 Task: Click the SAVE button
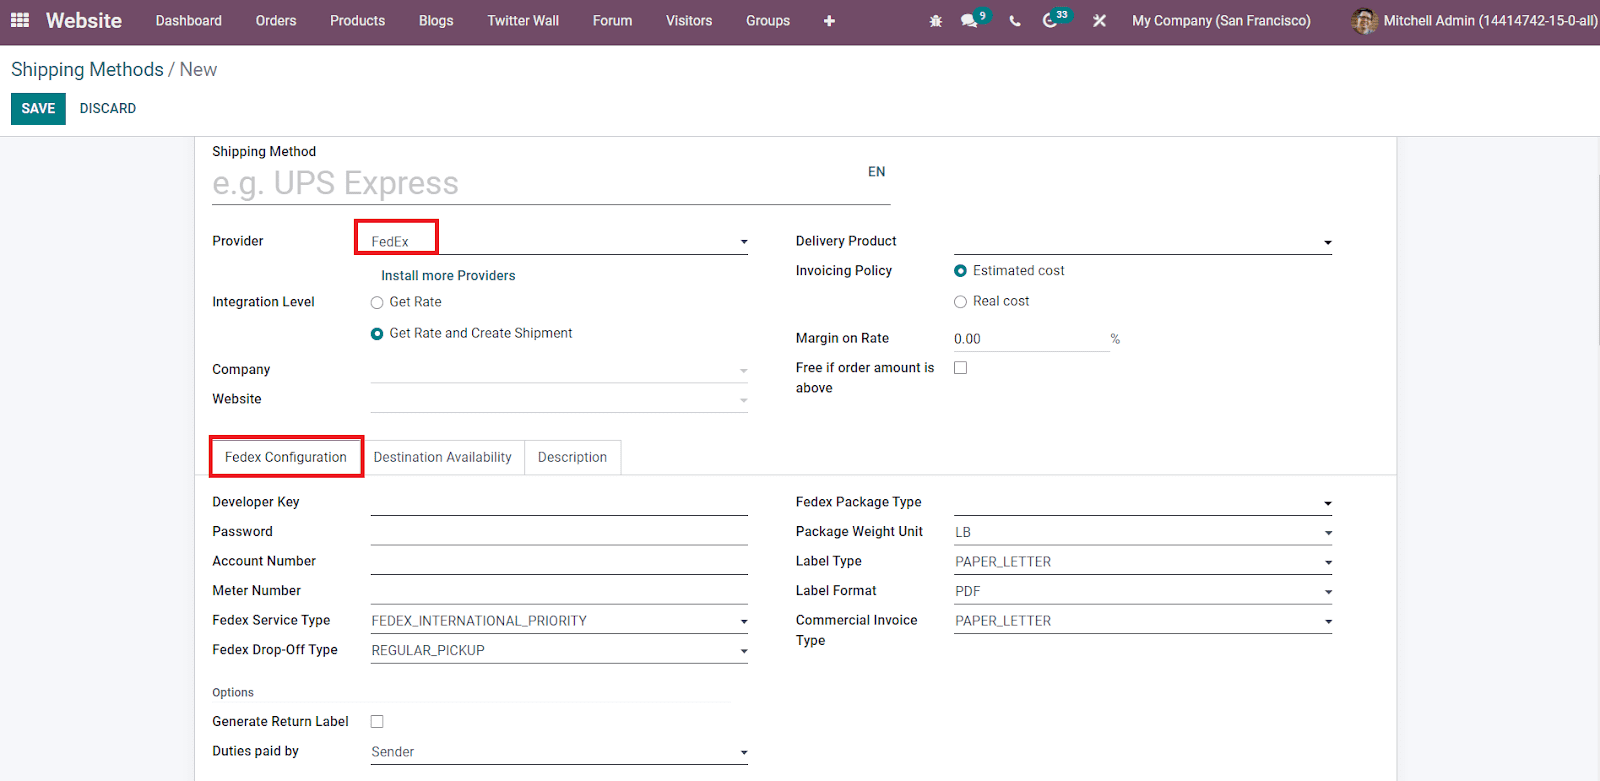pyautogui.click(x=38, y=109)
